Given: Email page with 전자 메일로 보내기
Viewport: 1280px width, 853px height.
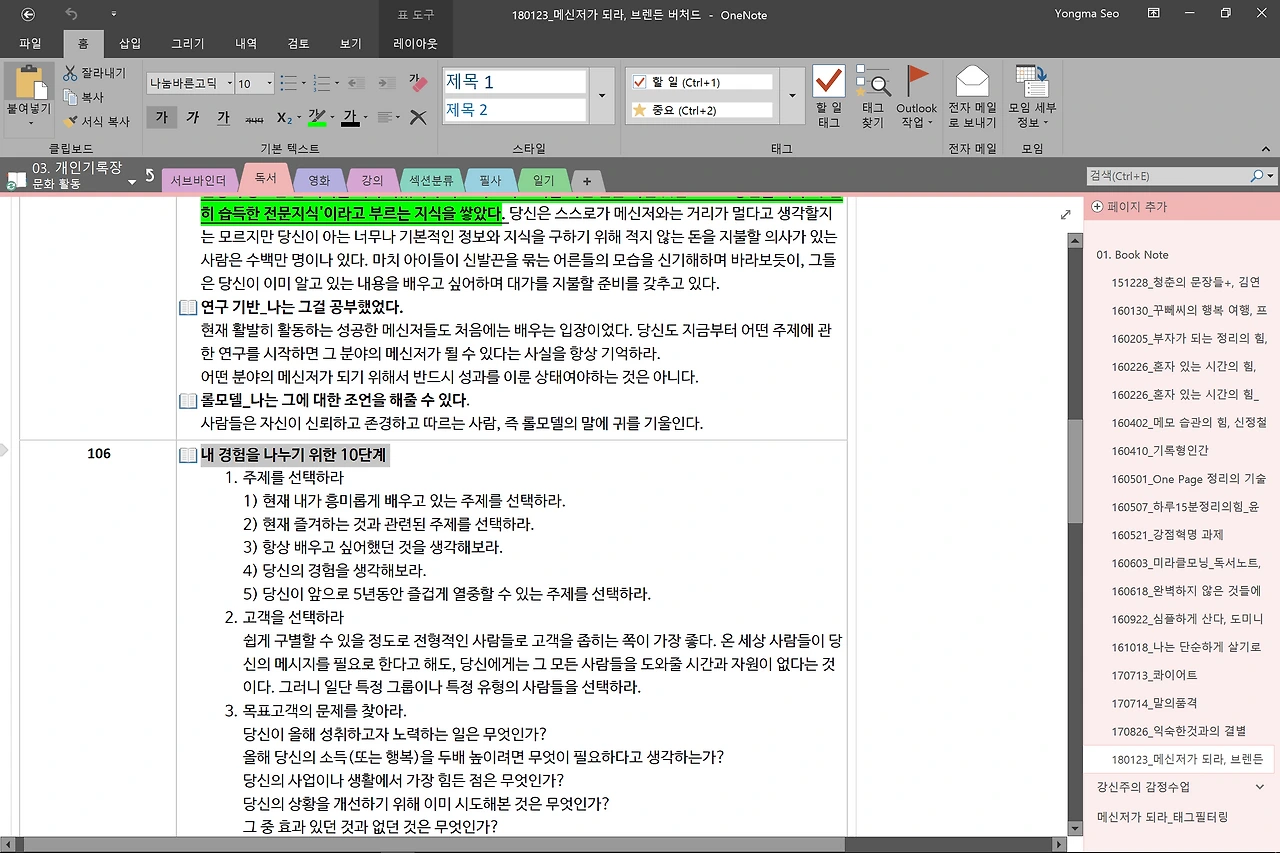Looking at the screenshot, I should pyautogui.click(x=972, y=97).
